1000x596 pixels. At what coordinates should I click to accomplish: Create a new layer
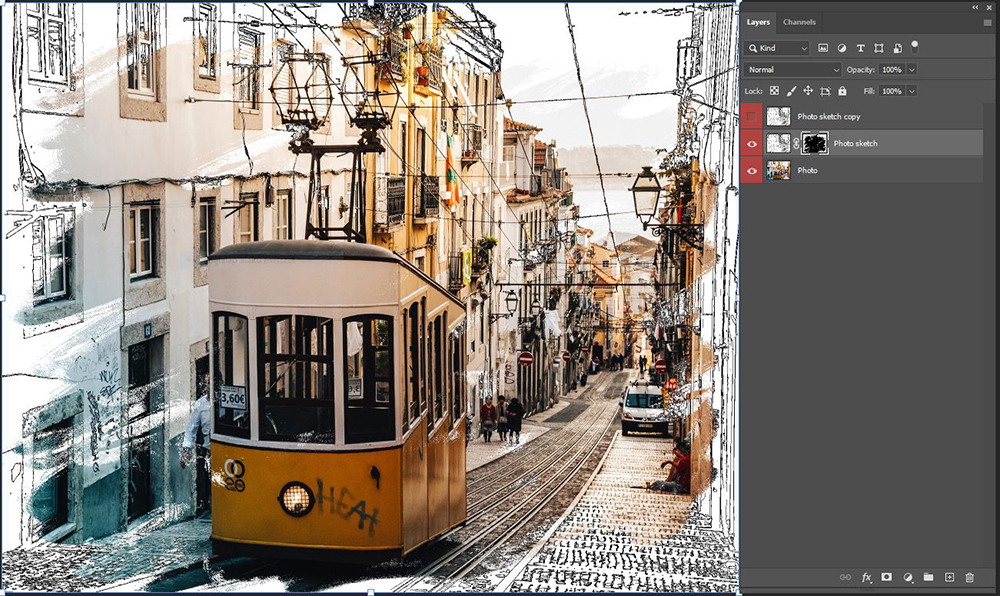(949, 577)
